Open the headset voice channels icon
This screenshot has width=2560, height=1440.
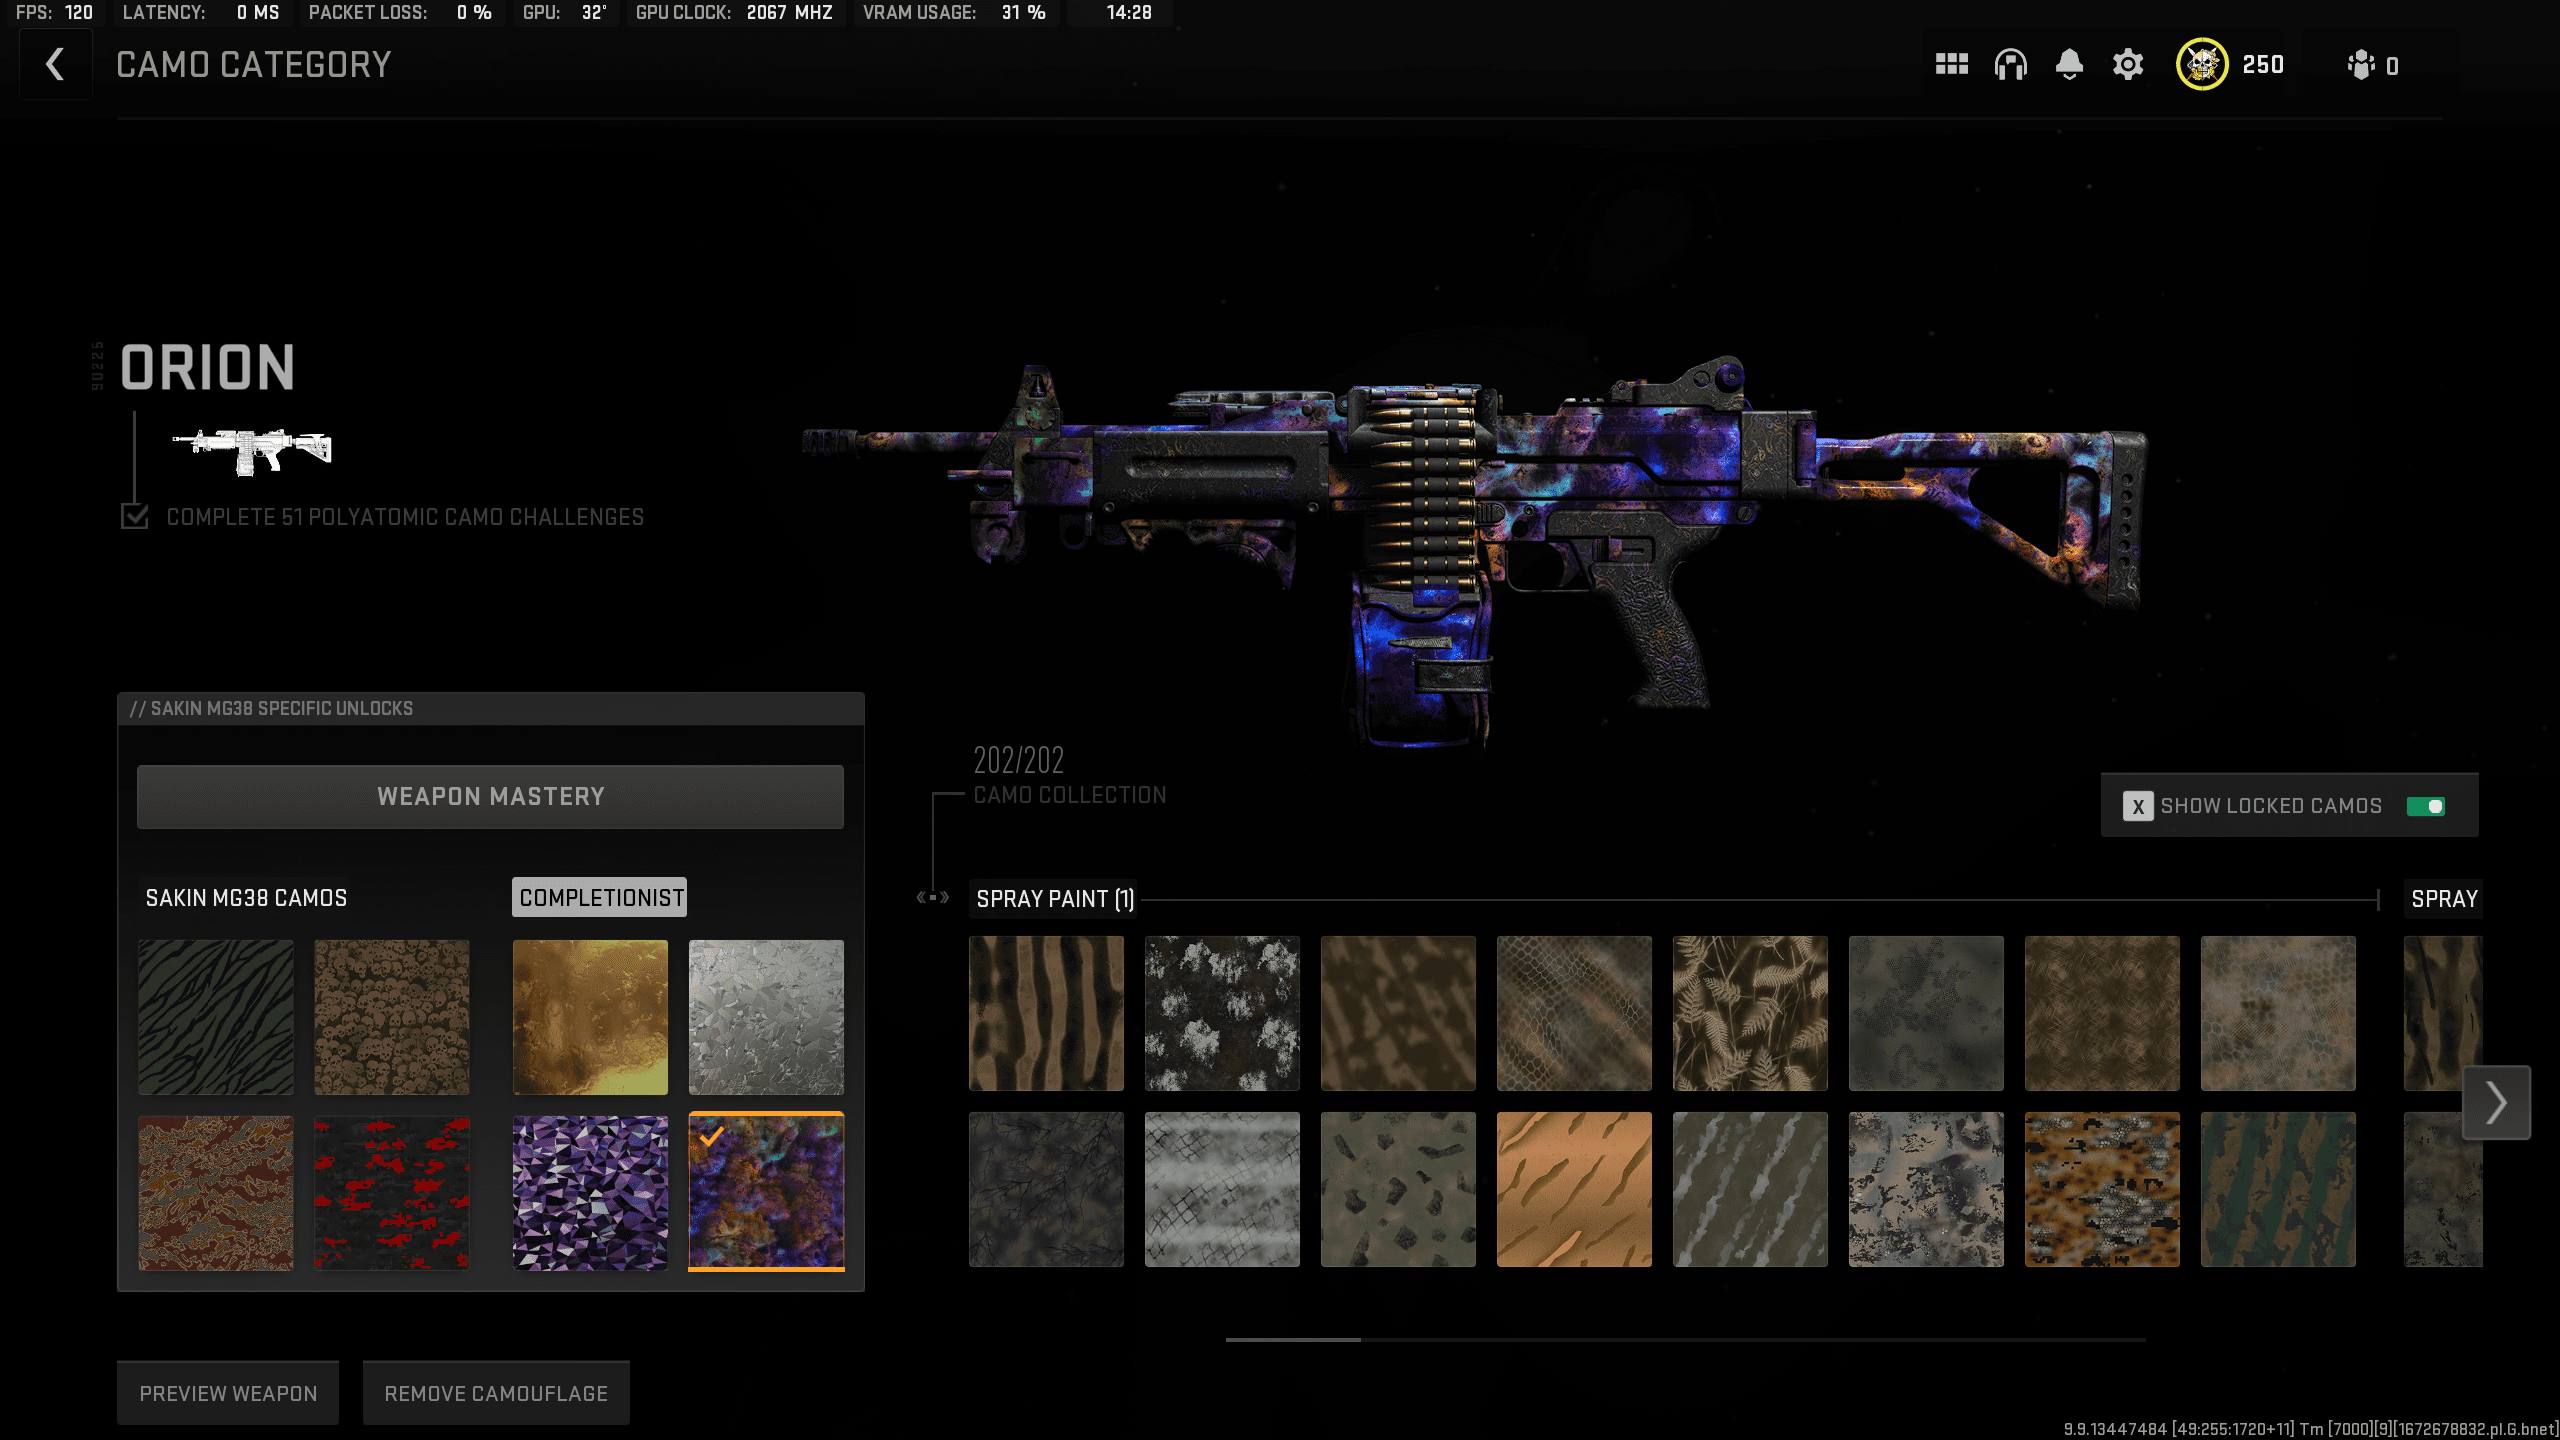[x=2010, y=65]
